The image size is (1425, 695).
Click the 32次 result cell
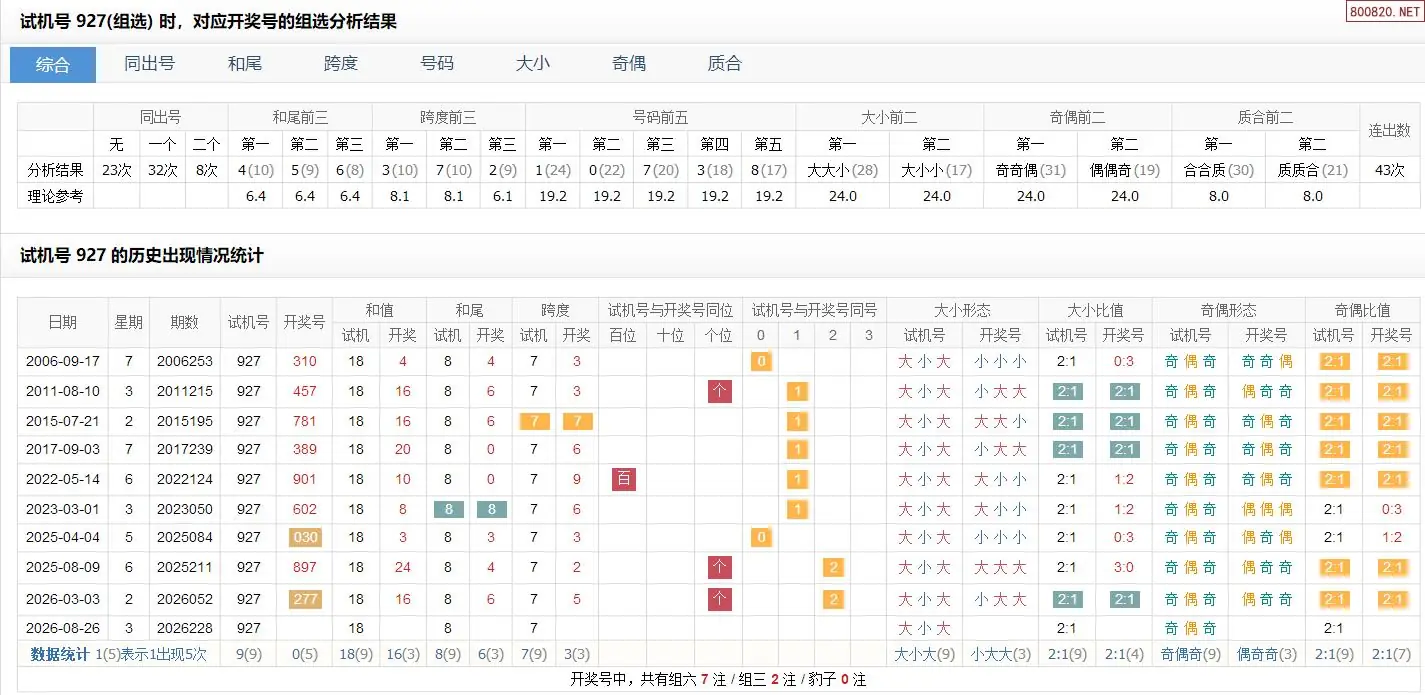coord(162,170)
